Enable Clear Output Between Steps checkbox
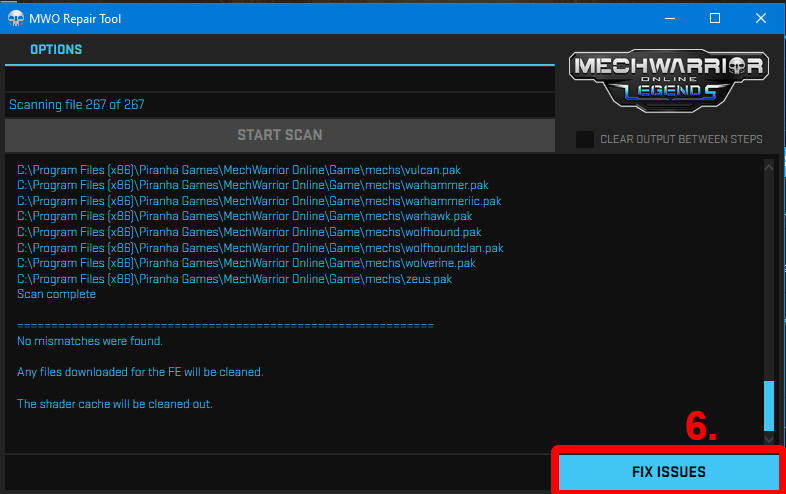 click(584, 139)
